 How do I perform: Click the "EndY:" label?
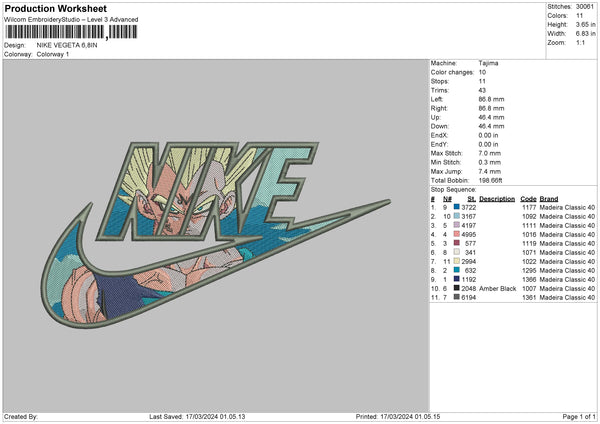tap(439, 144)
